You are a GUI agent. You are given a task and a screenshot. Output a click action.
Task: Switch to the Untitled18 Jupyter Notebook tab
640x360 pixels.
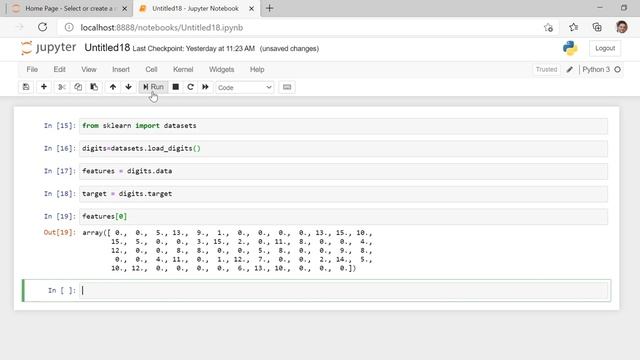(x=195, y=9)
